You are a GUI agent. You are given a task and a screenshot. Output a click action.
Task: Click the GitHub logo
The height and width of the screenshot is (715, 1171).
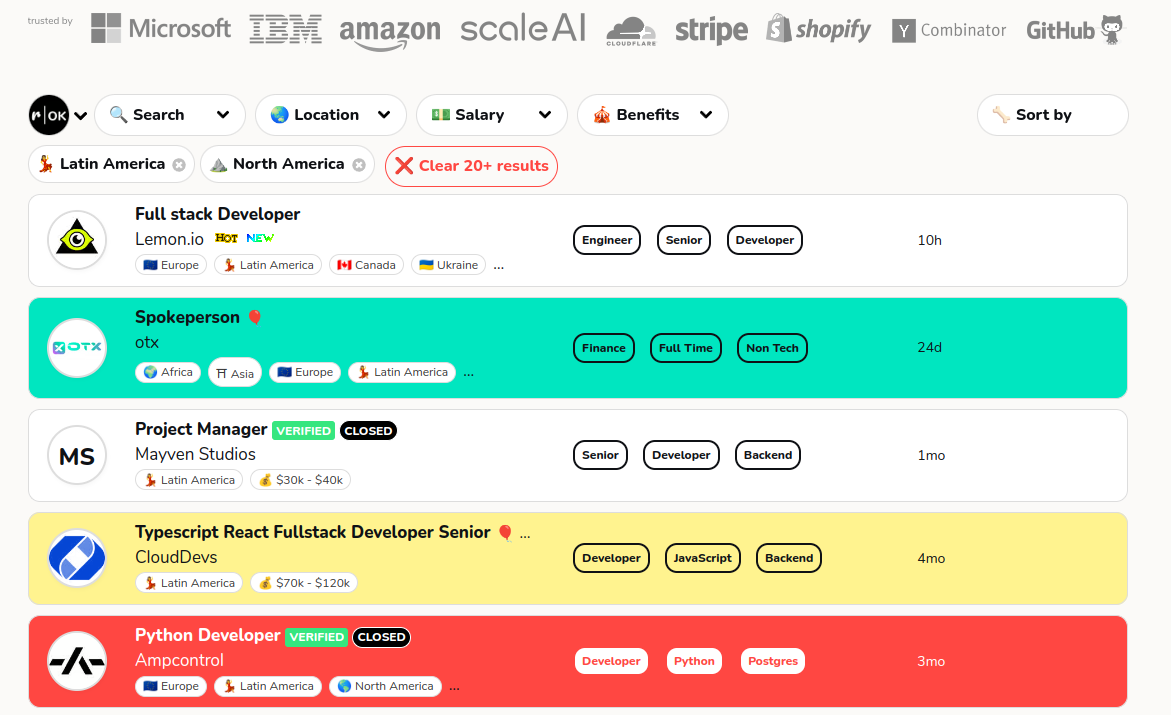[x=1075, y=30]
